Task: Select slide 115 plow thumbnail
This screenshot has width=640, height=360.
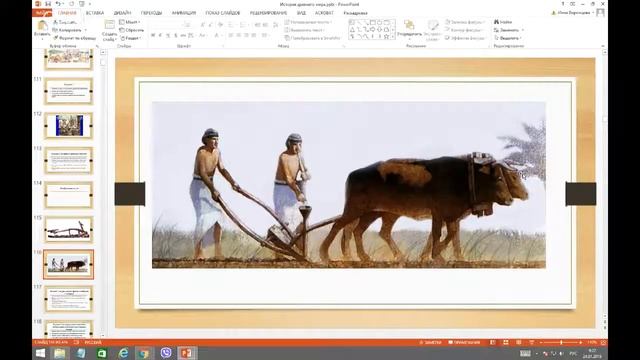Action: pos(69,229)
